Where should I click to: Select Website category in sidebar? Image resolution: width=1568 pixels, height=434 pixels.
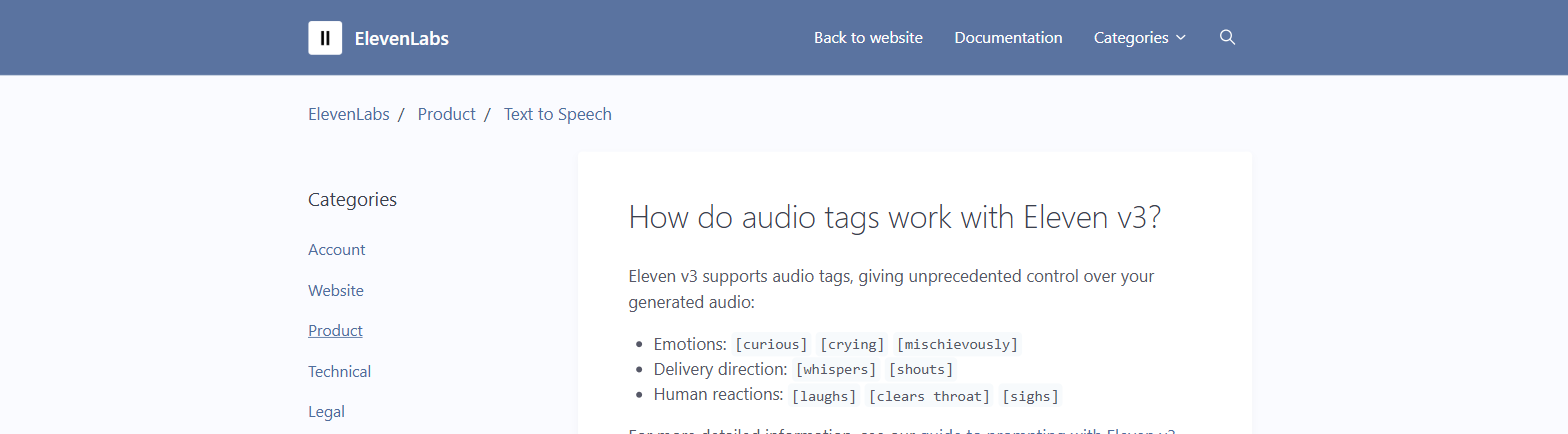click(x=336, y=290)
